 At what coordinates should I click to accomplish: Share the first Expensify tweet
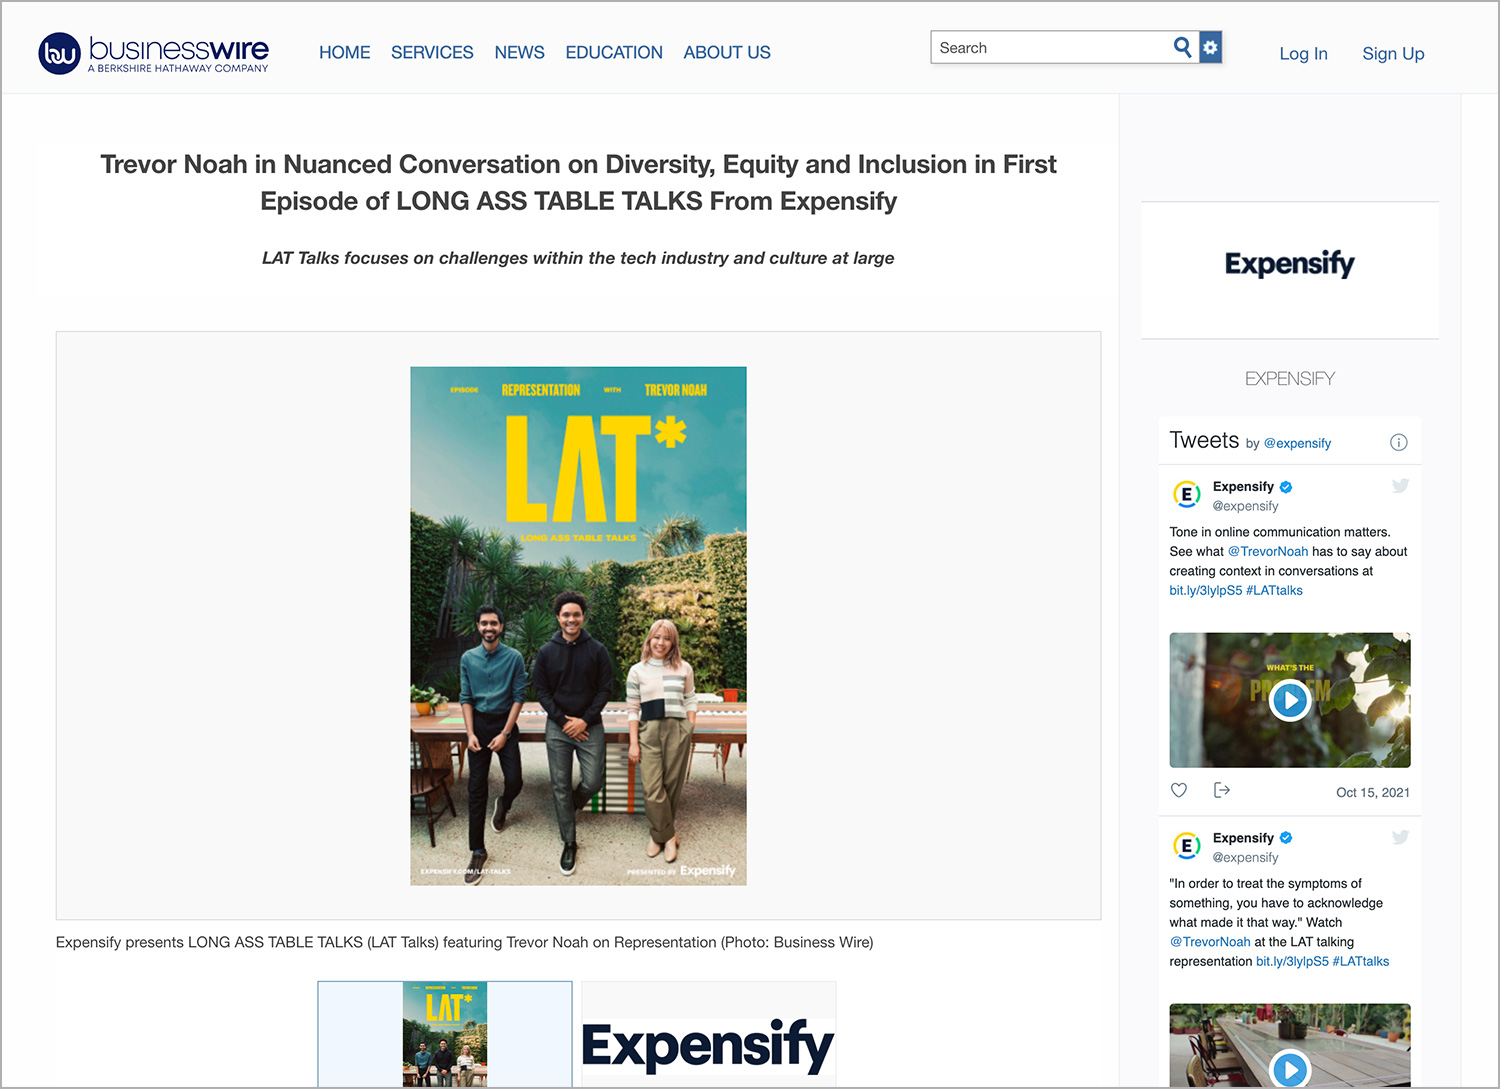[1221, 790]
